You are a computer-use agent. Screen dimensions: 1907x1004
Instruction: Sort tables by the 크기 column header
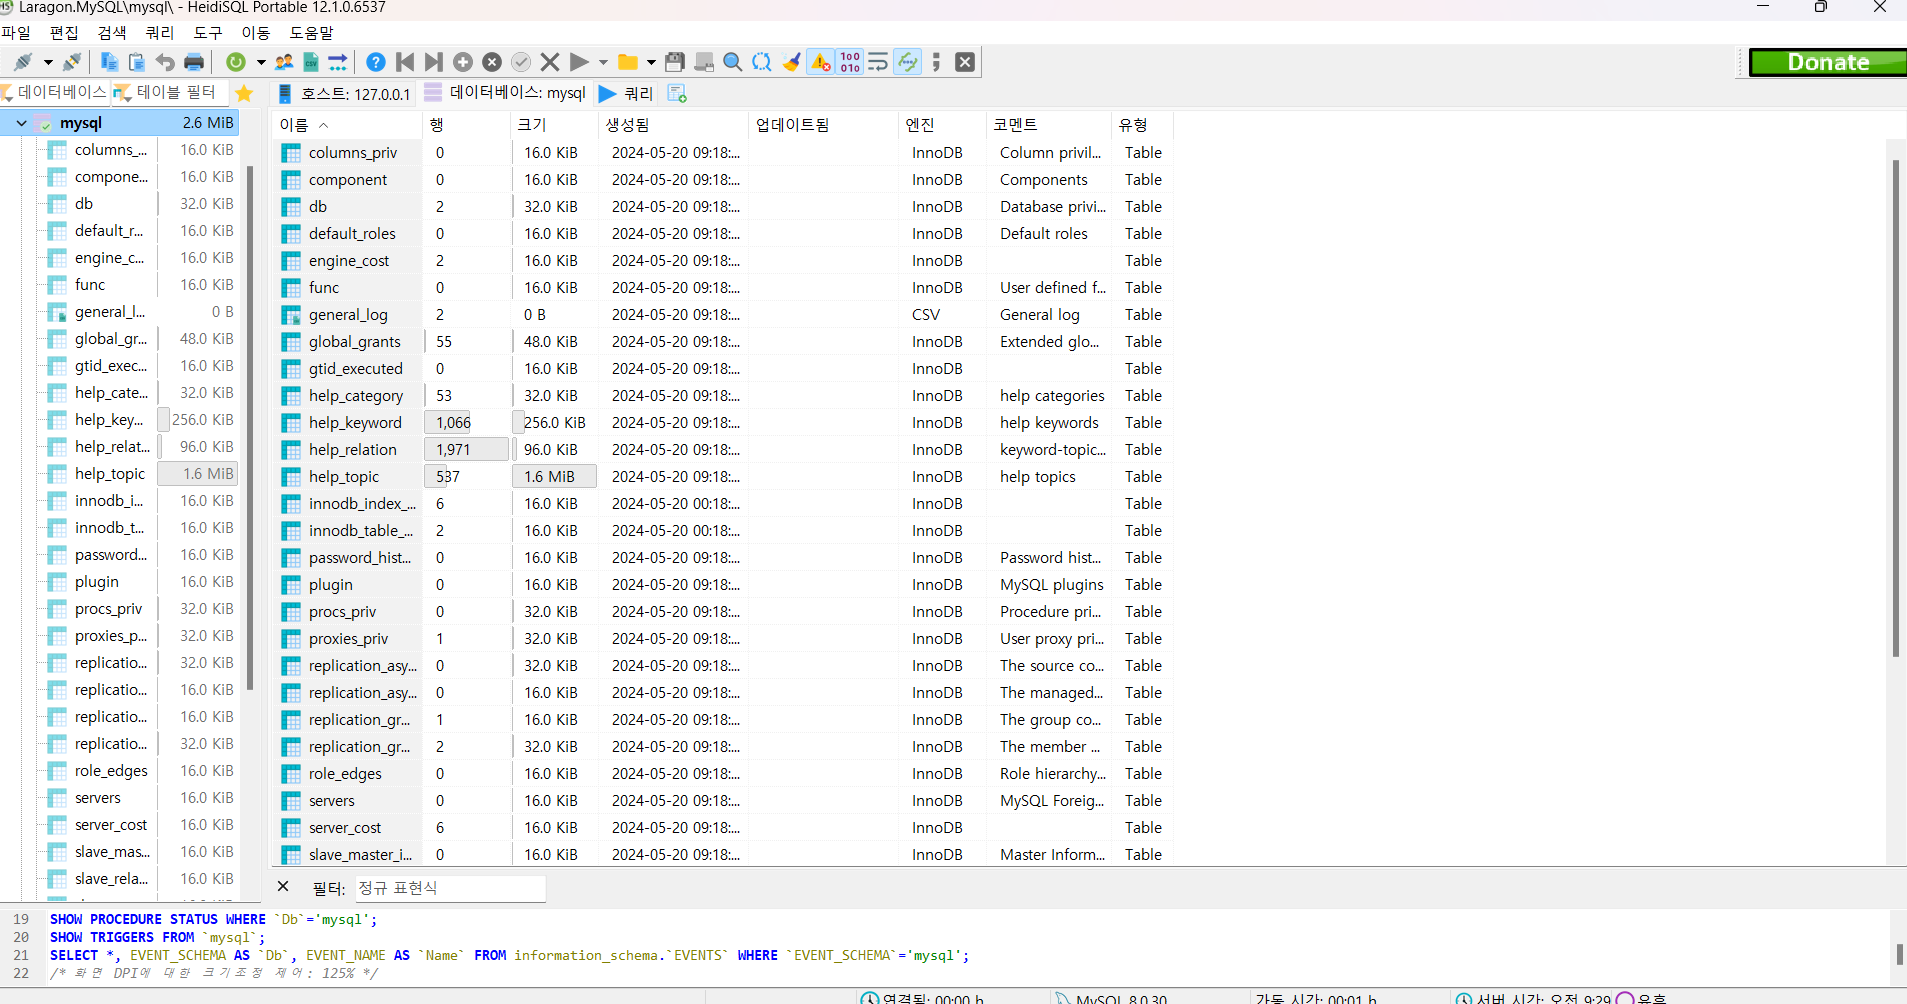(x=555, y=125)
